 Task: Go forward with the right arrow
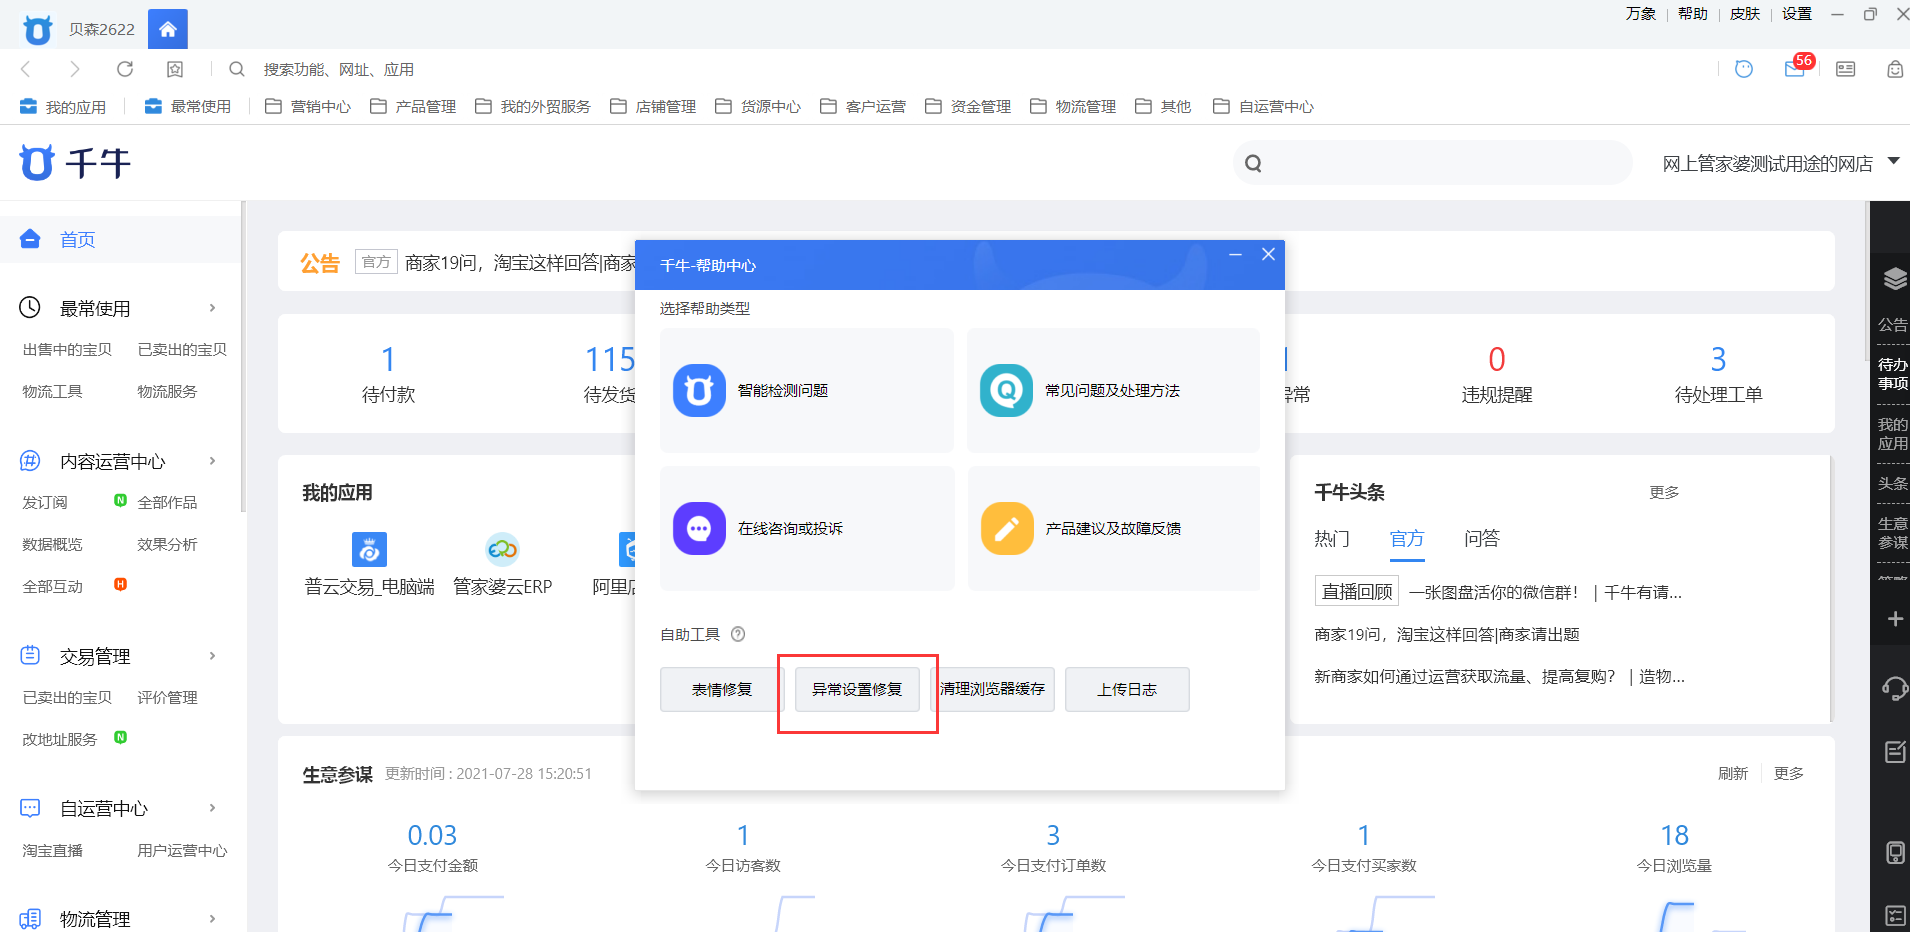(75, 69)
